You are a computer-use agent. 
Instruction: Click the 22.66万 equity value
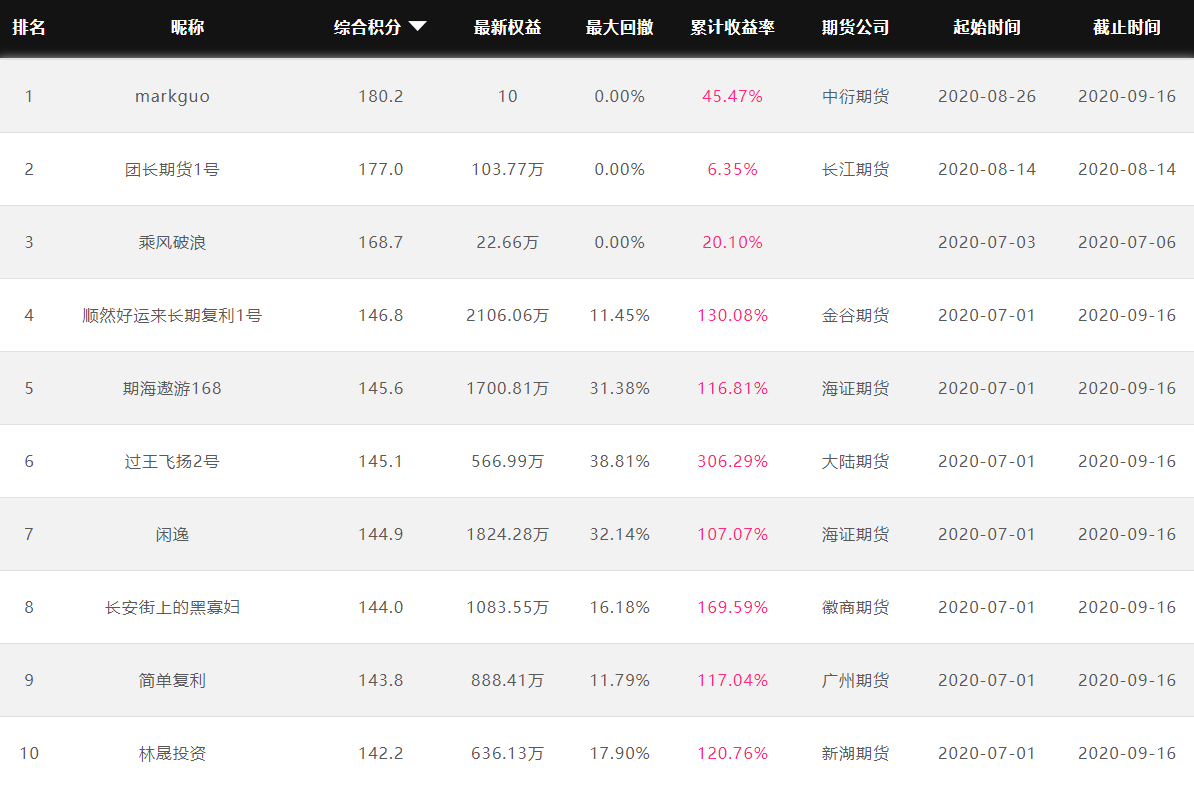click(507, 243)
